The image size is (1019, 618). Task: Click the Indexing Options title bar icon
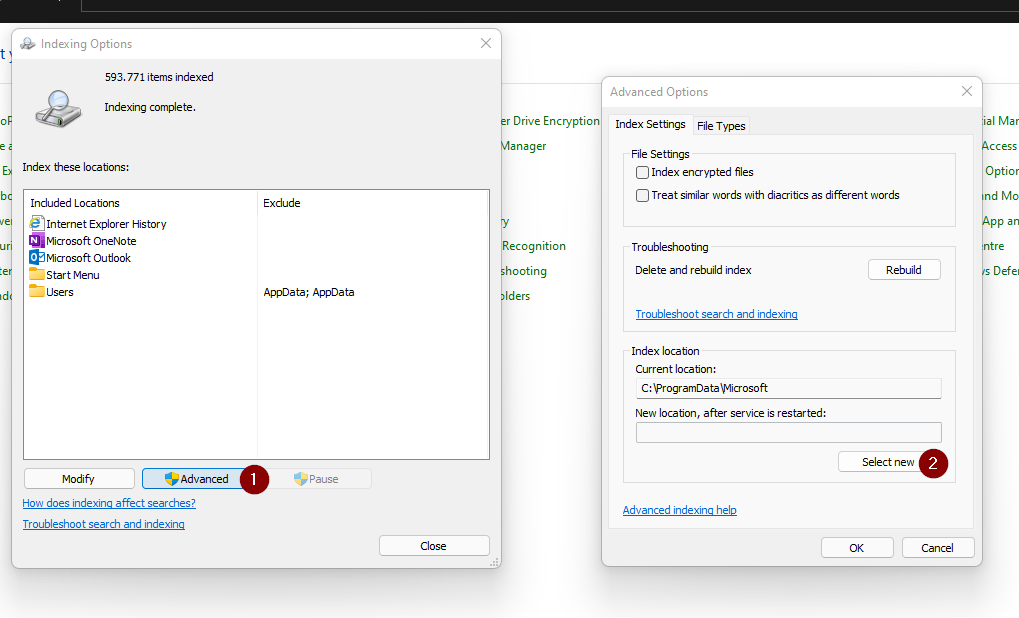click(28, 44)
